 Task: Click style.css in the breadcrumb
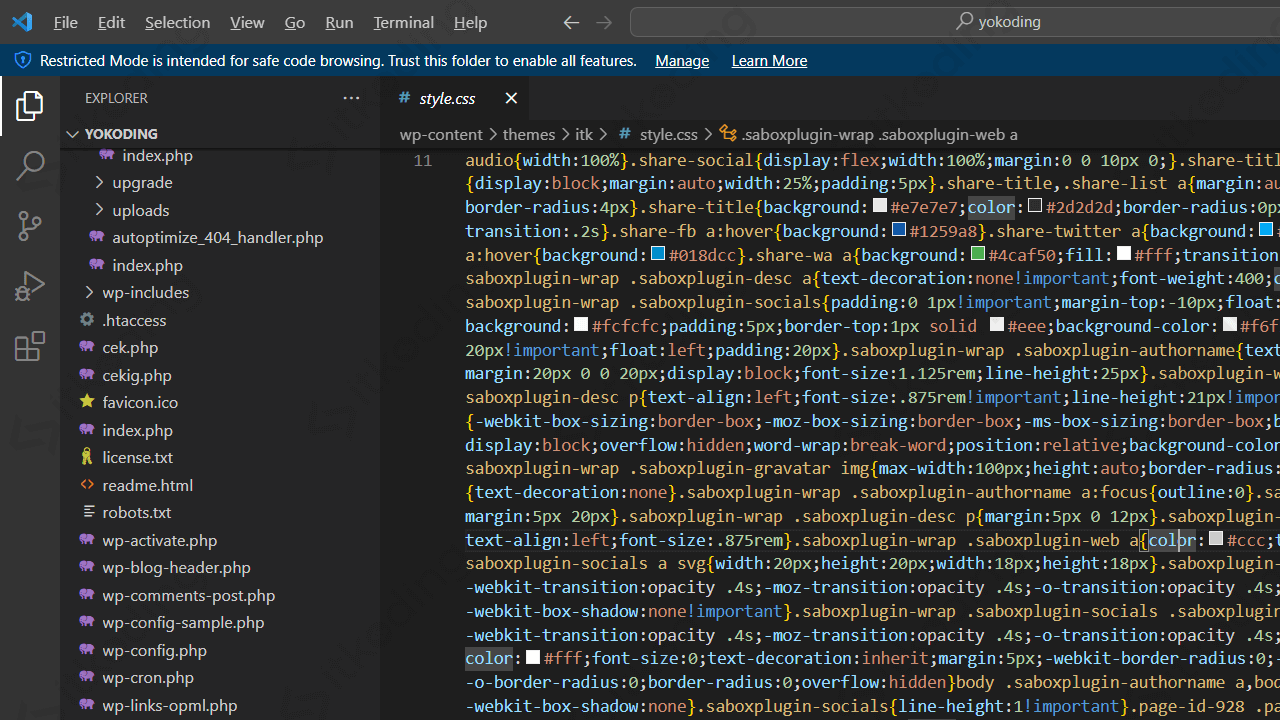coord(668,134)
